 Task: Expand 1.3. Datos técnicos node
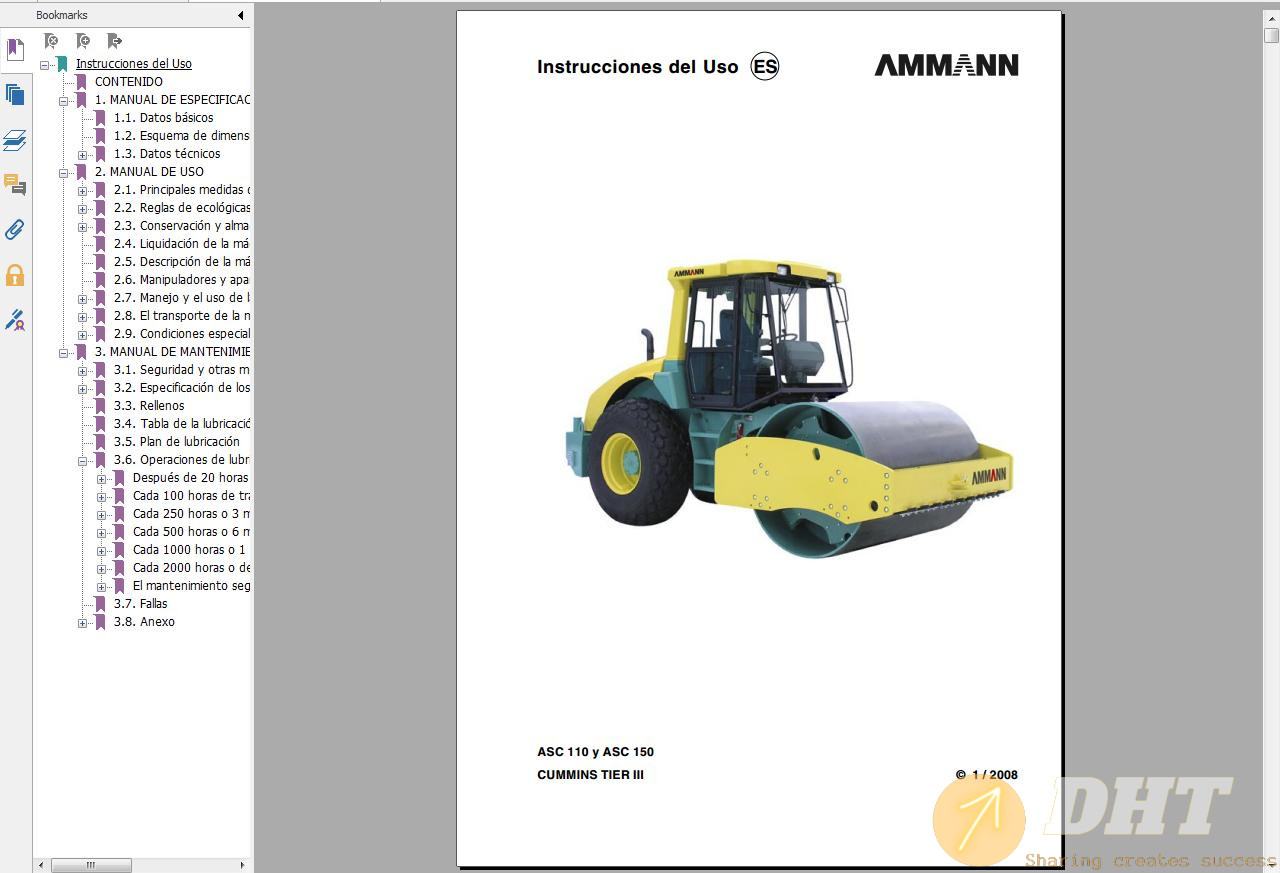tap(83, 154)
